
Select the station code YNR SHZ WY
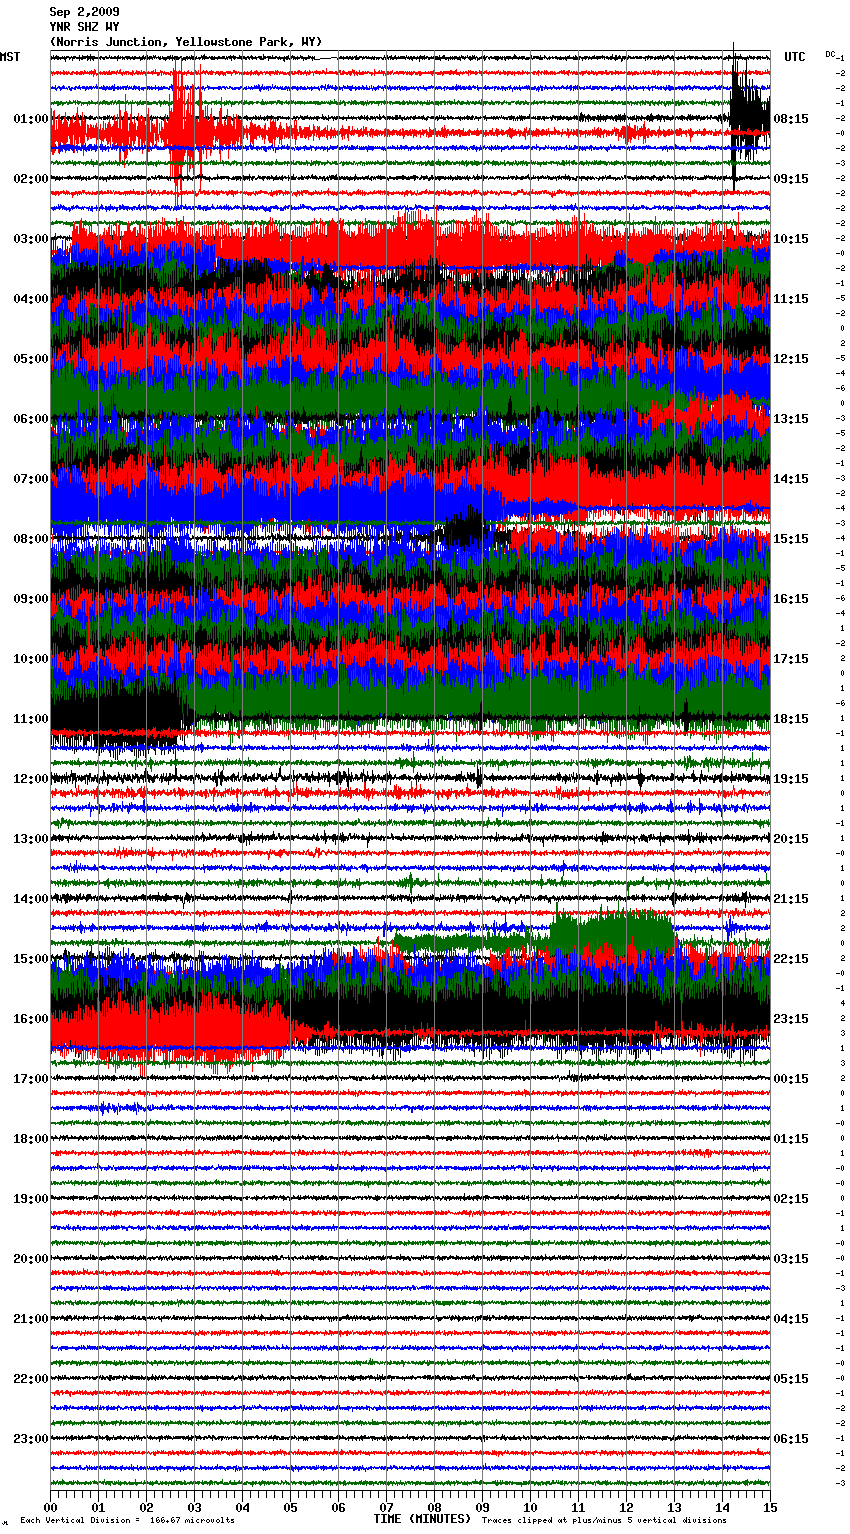(85, 27)
